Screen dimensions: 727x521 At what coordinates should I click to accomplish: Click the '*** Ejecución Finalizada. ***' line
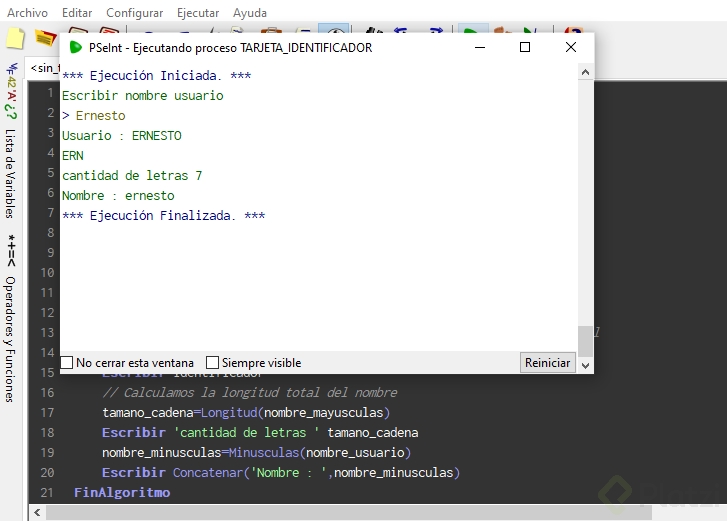pos(164,216)
